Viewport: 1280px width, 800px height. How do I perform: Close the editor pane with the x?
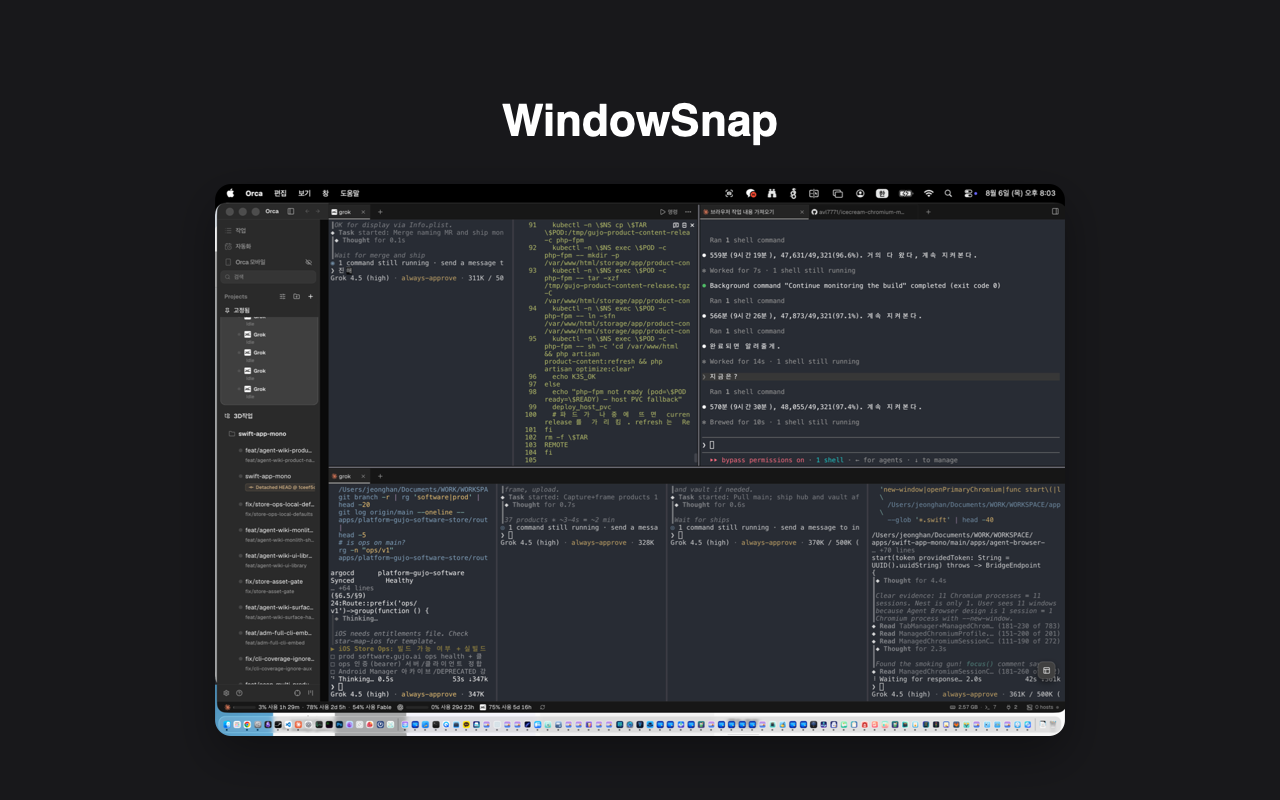click(x=692, y=225)
